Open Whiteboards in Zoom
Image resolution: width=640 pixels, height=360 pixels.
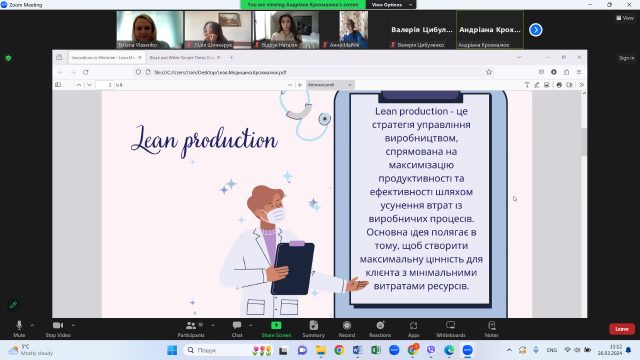[451, 329]
